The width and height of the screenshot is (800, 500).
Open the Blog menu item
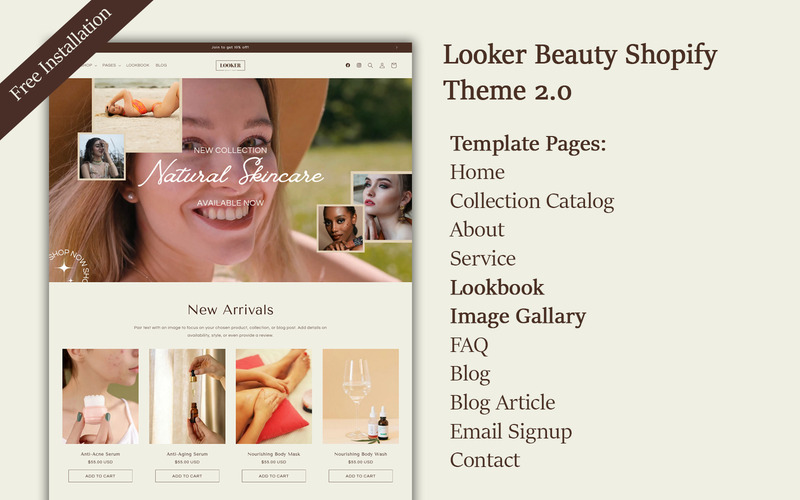[x=161, y=65]
